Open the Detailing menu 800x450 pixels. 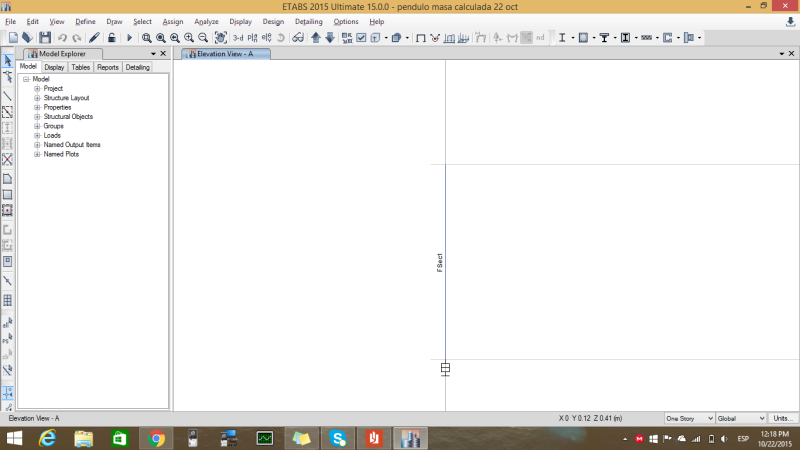(309, 21)
